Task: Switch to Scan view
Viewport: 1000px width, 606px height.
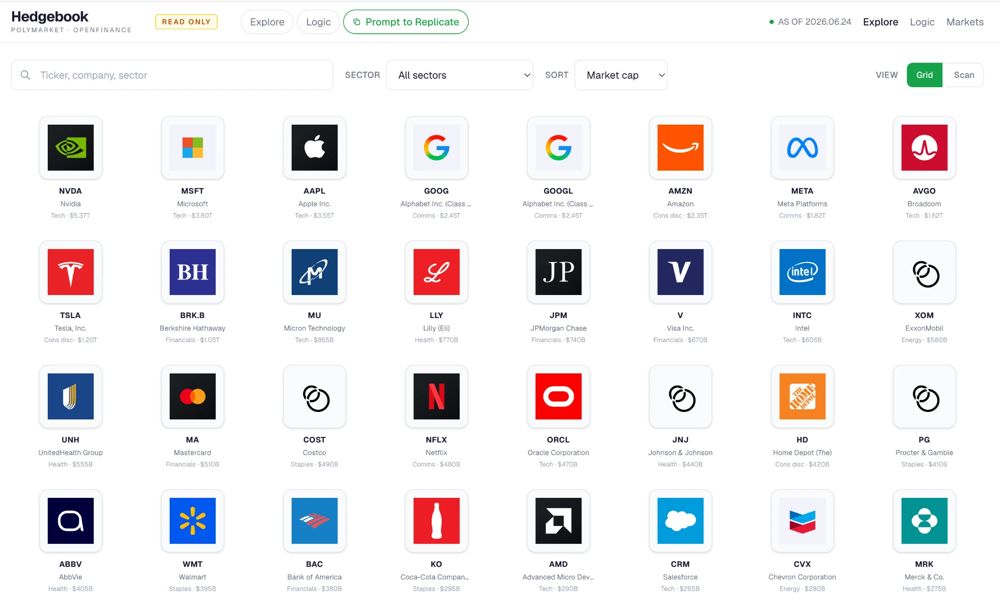Action: 964,75
